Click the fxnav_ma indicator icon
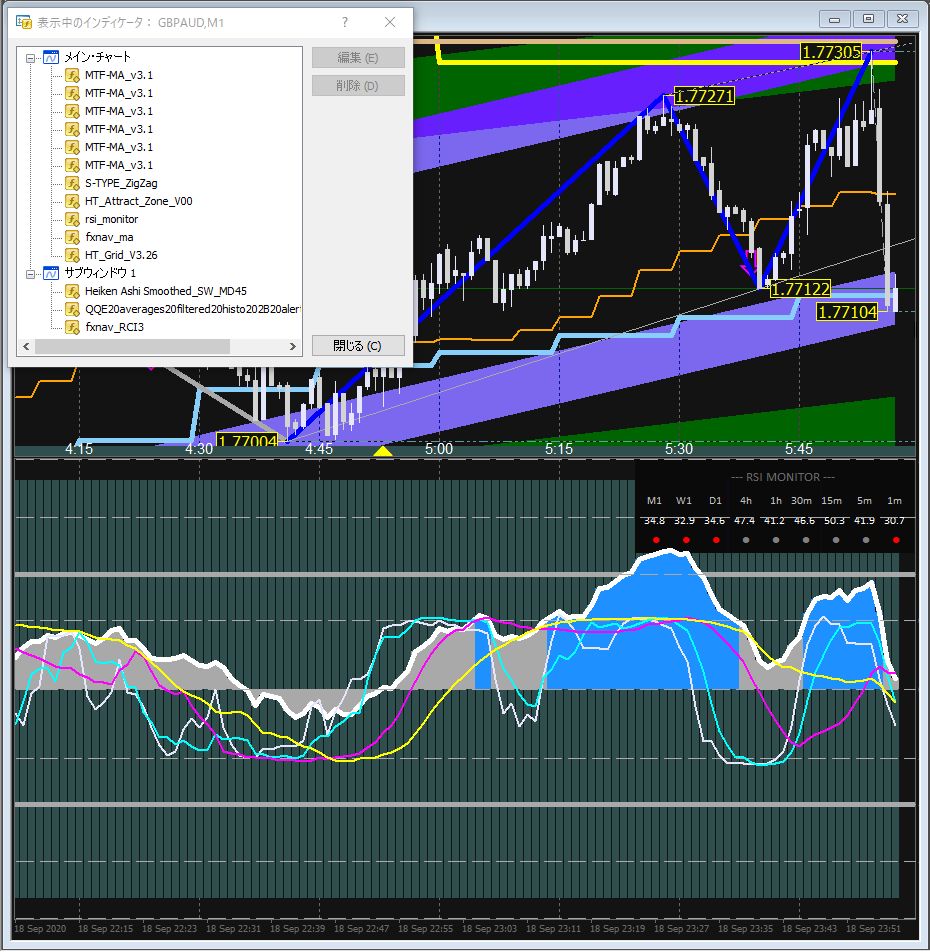 tap(72, 237)
